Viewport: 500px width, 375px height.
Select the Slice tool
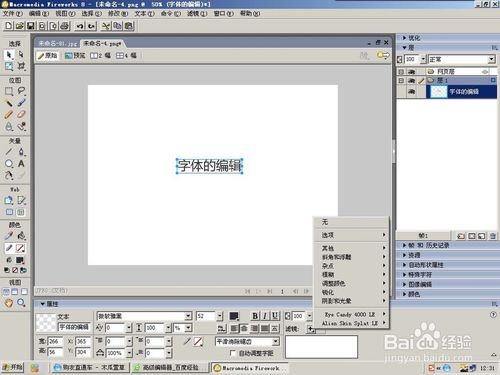click(x=21, y=200)
